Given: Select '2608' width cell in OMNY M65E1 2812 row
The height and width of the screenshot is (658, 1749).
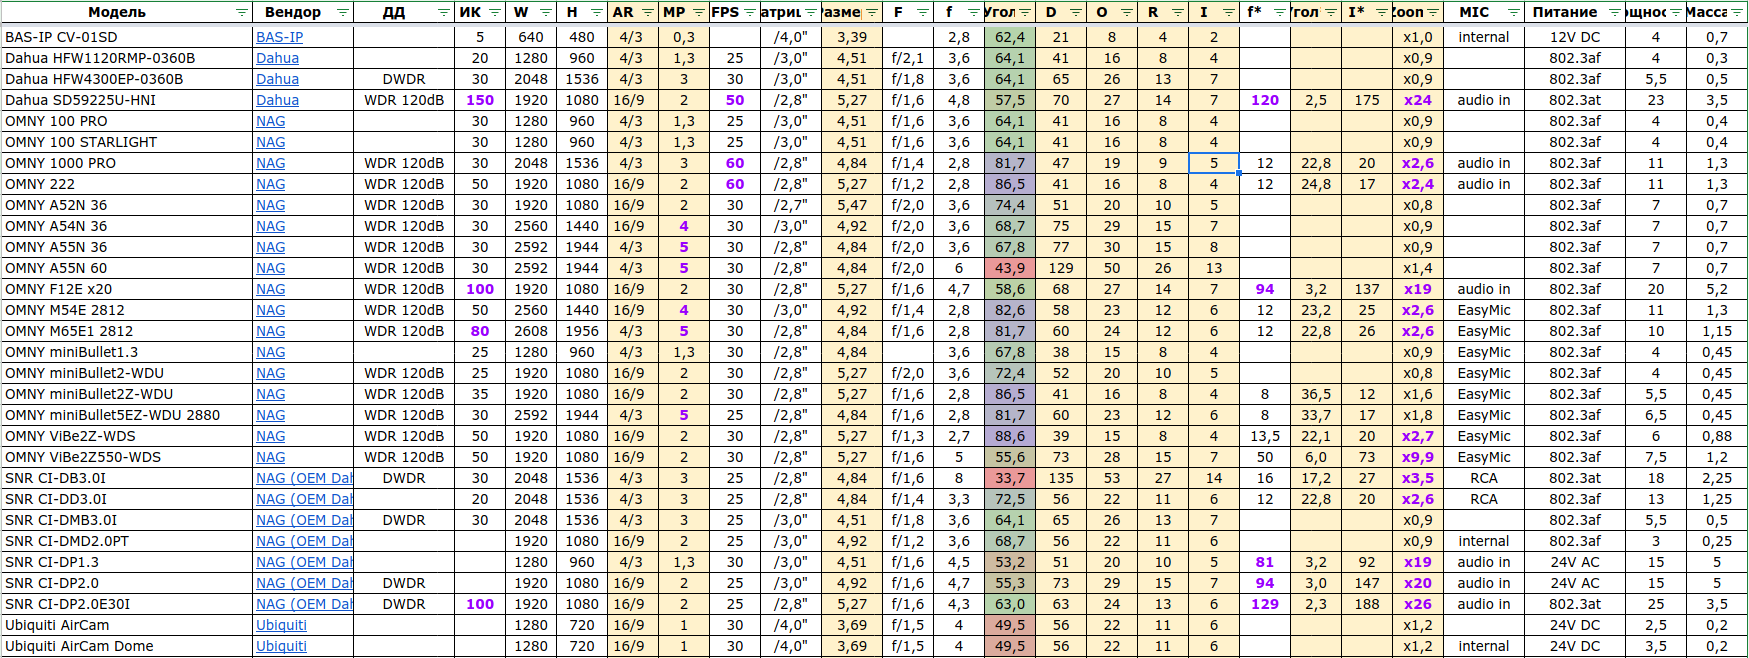Looking at the screenshot, I should click(531, 331).
